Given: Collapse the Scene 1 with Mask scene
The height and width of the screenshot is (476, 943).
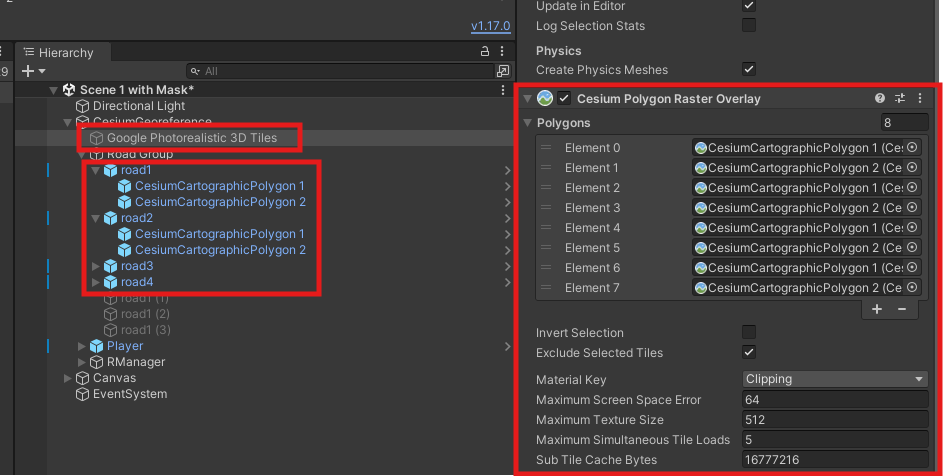Looking at the screenshot, I should (x=54, y=90).
